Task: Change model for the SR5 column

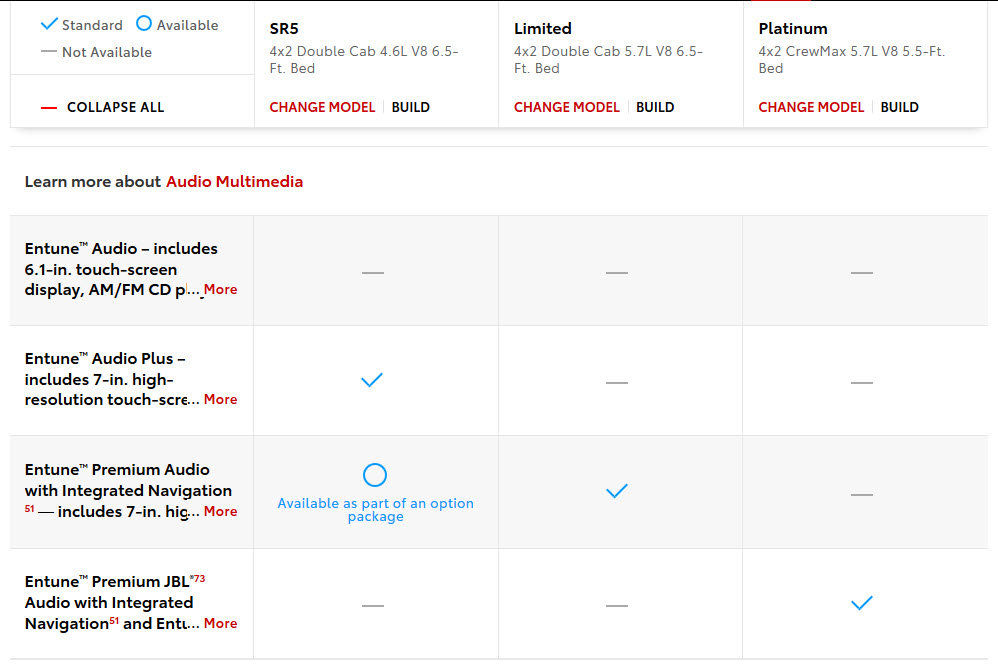Action: [322, 107]
